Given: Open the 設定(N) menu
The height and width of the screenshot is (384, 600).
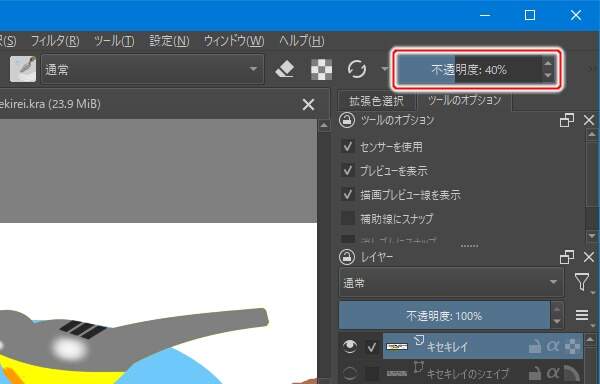Looking at the screenshot, I should [x=169, y=41].
